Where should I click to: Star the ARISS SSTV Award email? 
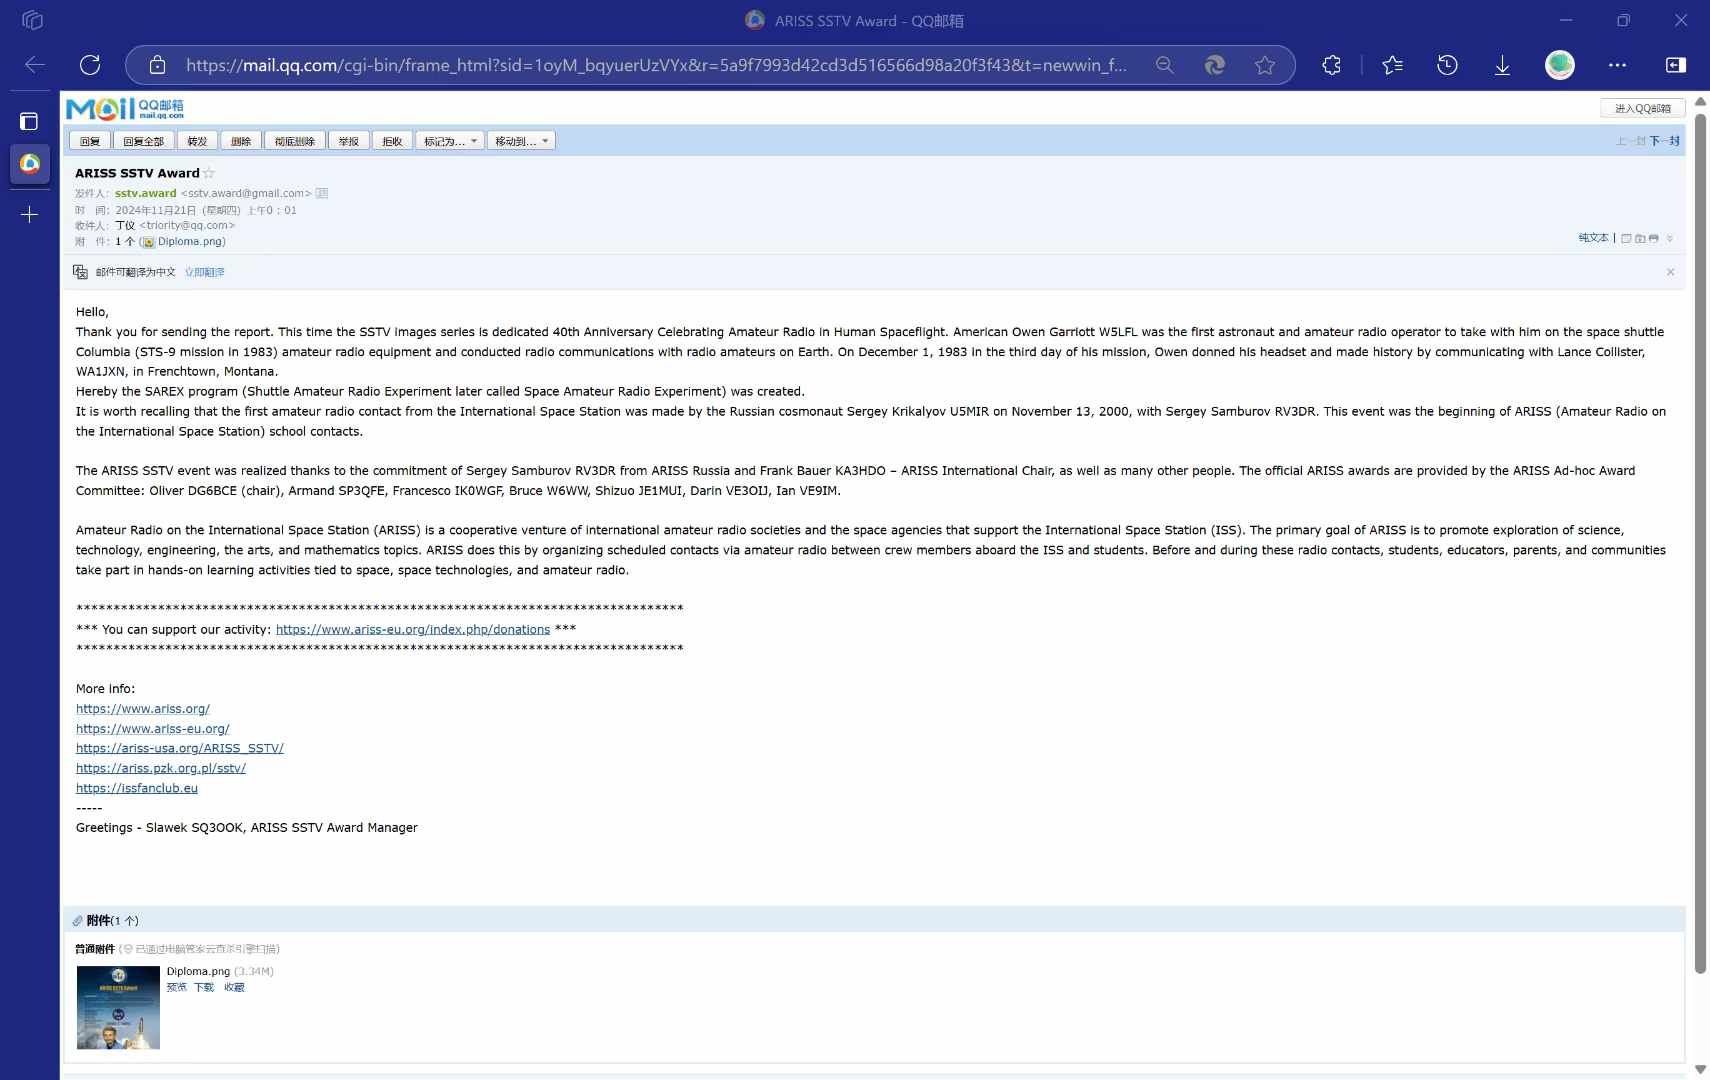[209, 173]
